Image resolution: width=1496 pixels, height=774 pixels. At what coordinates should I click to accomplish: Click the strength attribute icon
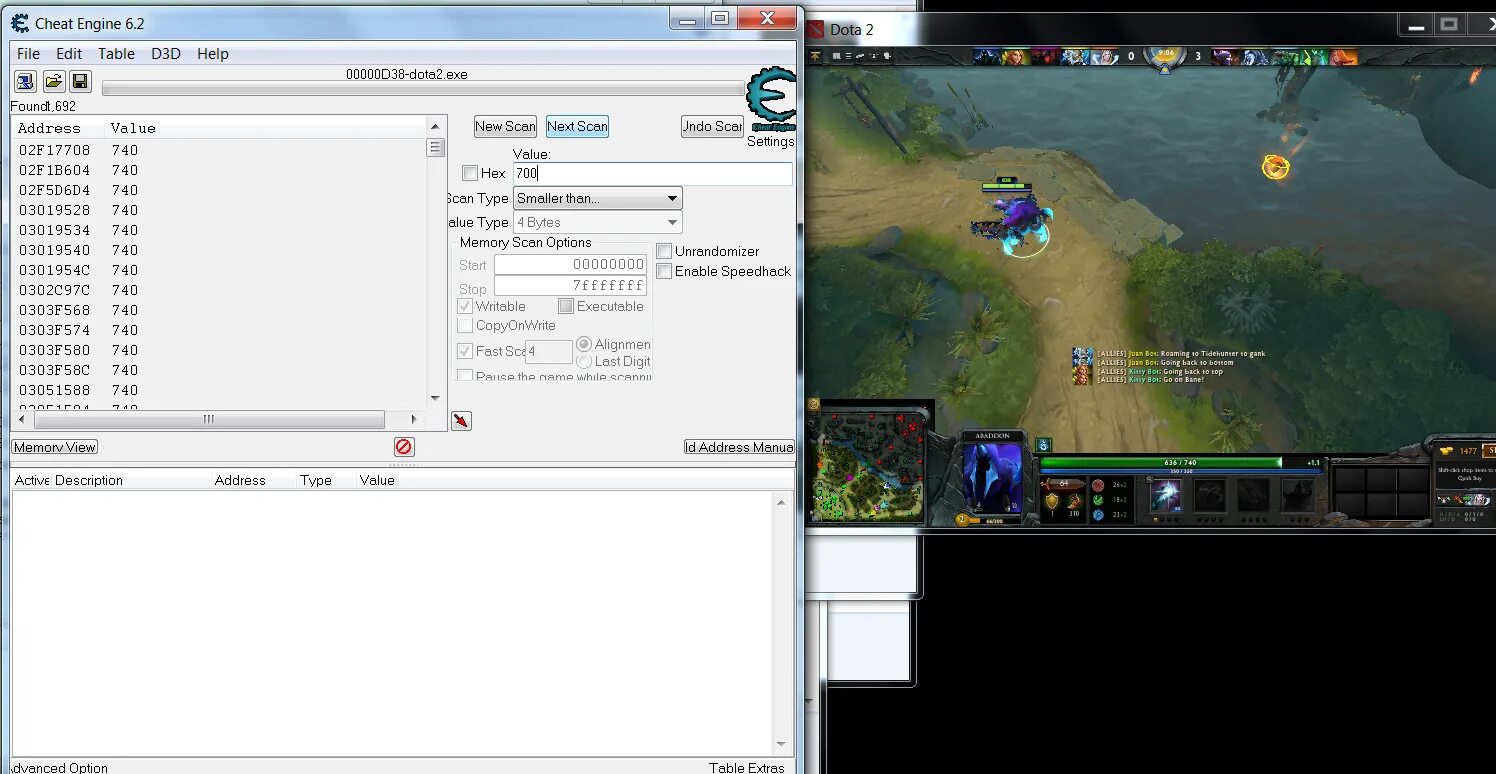1098,485
